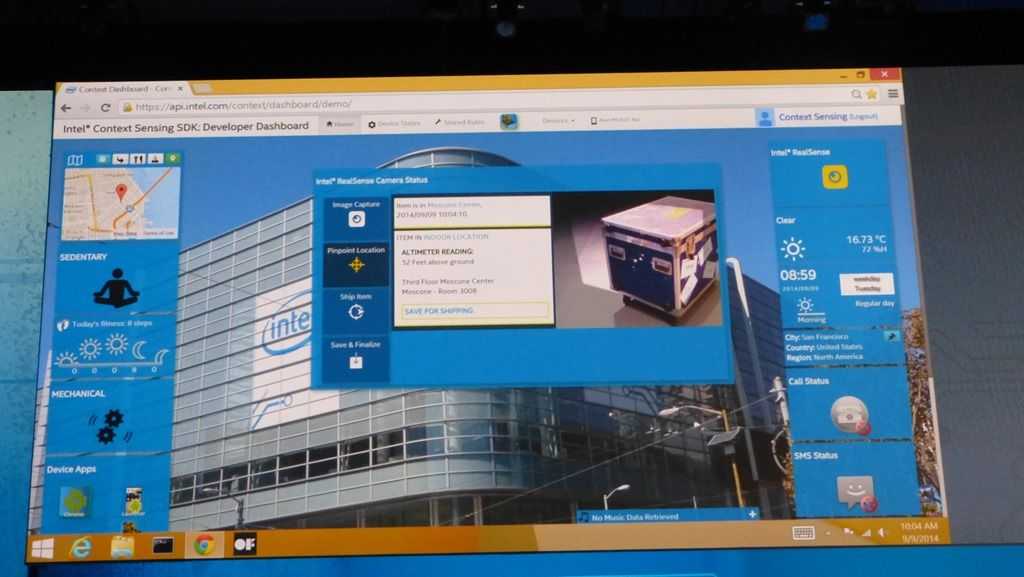Open Internet Explorer from the taskbar
Image resolution: width=1024 pixels, height=577 pixels.
click(81, 547)
